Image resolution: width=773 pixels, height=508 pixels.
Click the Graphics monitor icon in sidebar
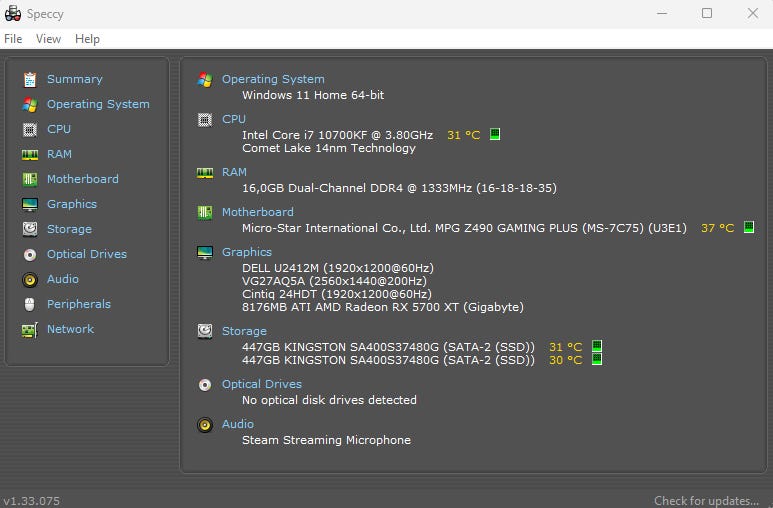[x=30, y=205]
